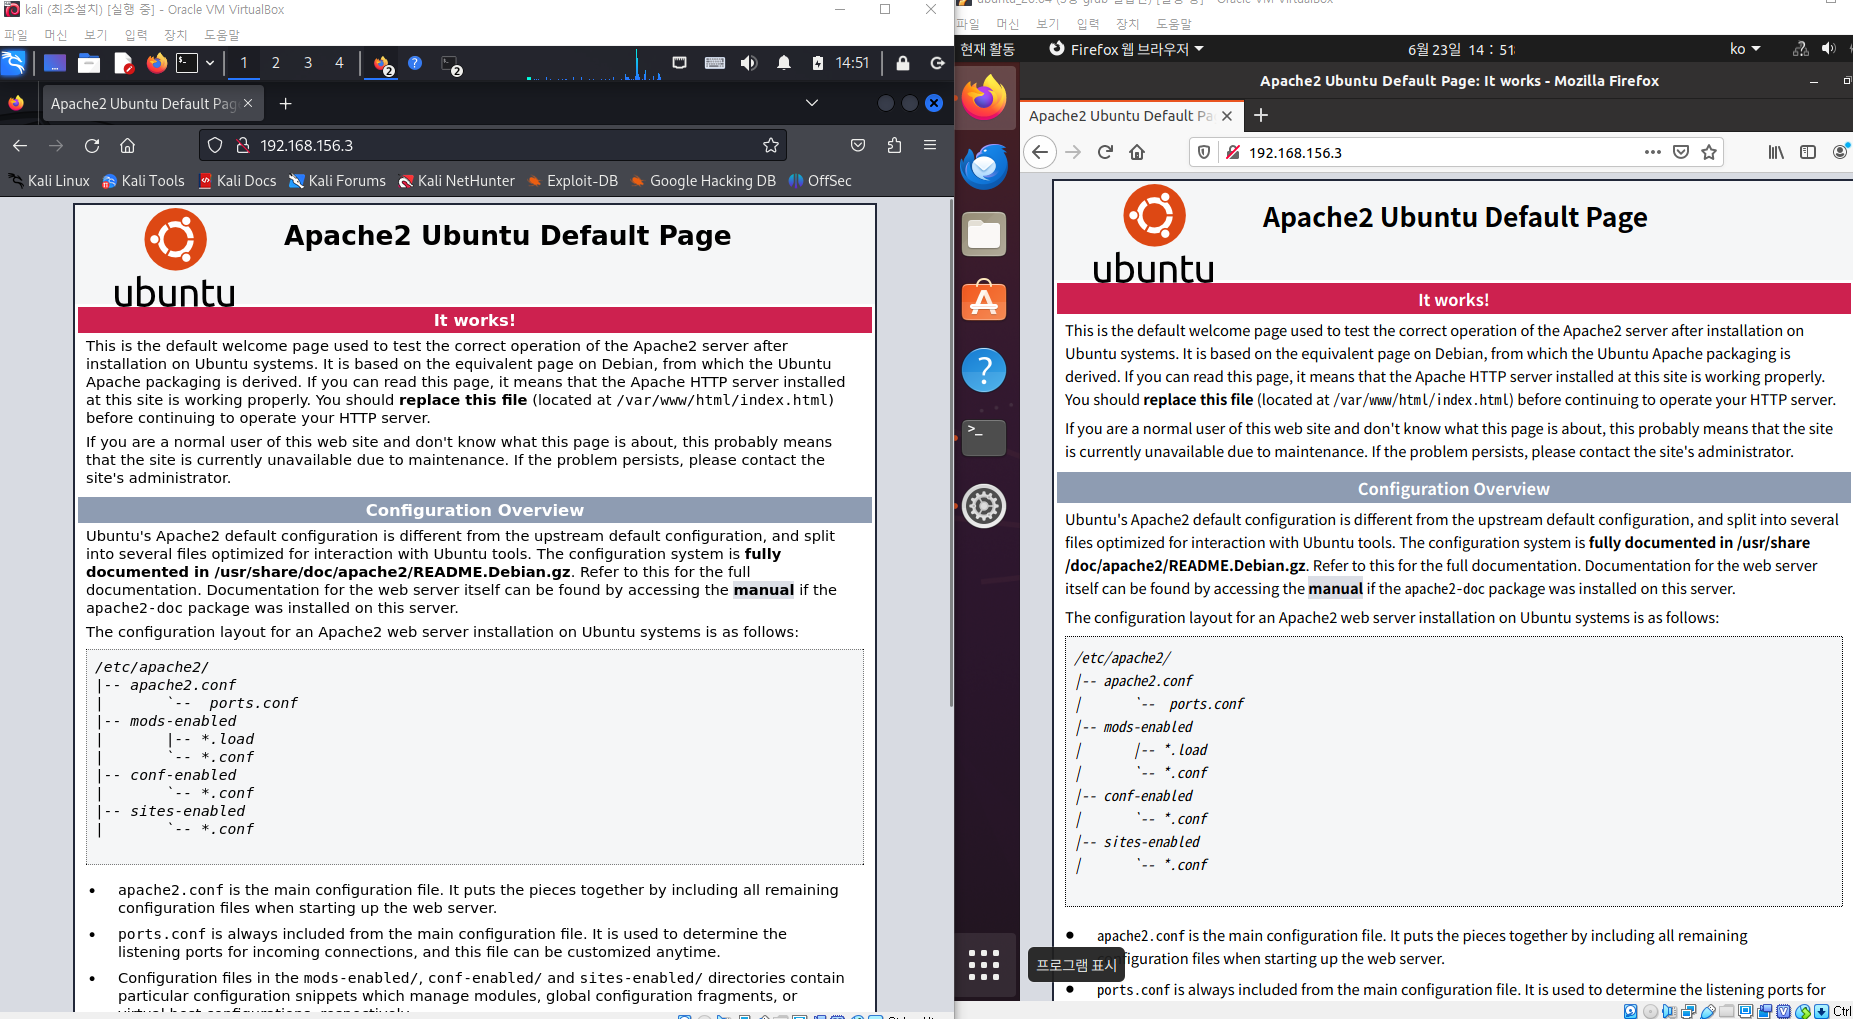Viewport: 1853px width, 1019px height.
Task: Switch to workspace 4 in the Kali panel
Action: coord(339,63)
